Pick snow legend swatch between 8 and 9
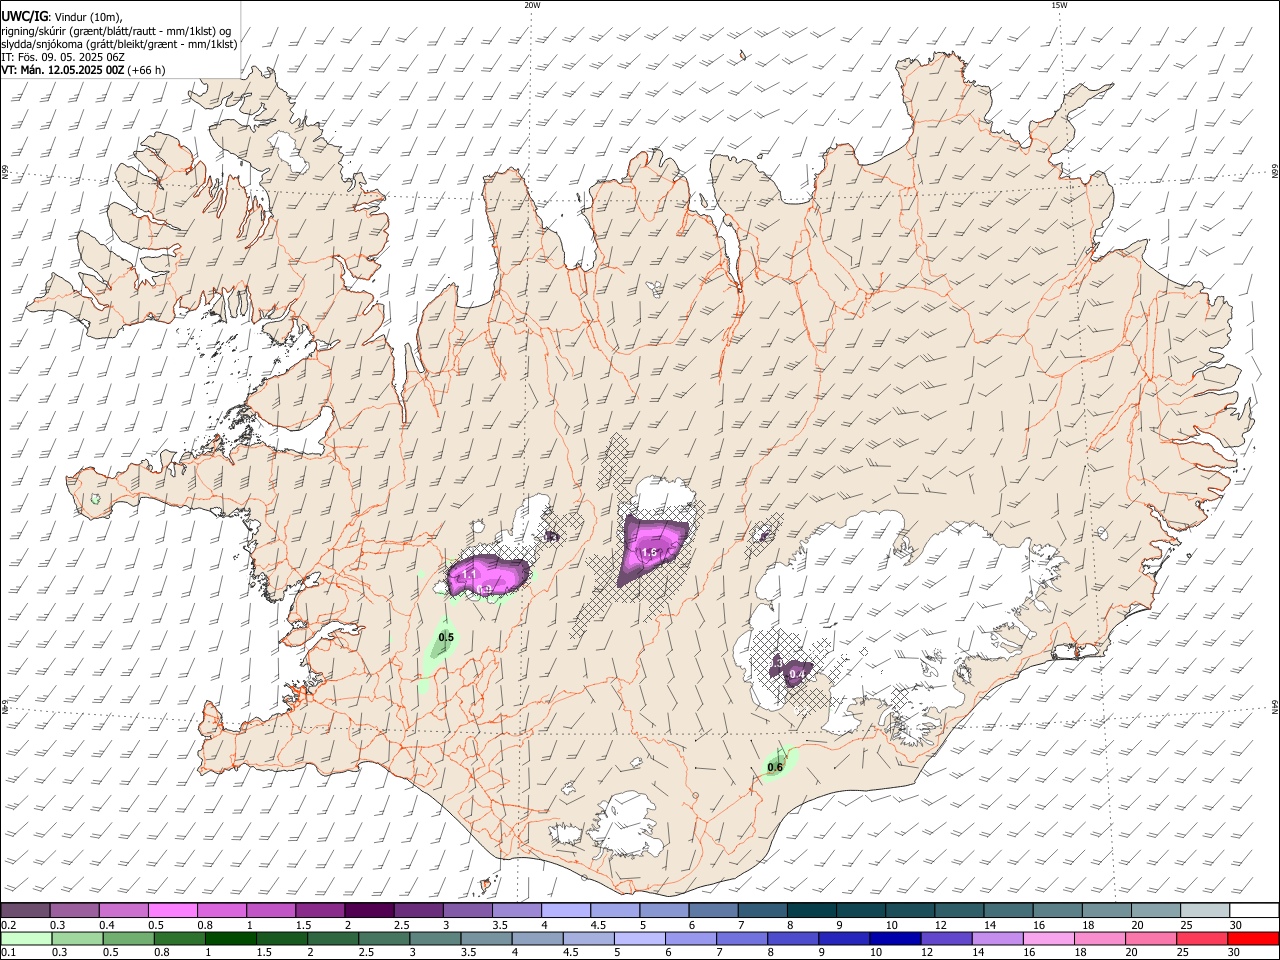The width and height of the screenshot is (1280, 960). coord(810,910)
